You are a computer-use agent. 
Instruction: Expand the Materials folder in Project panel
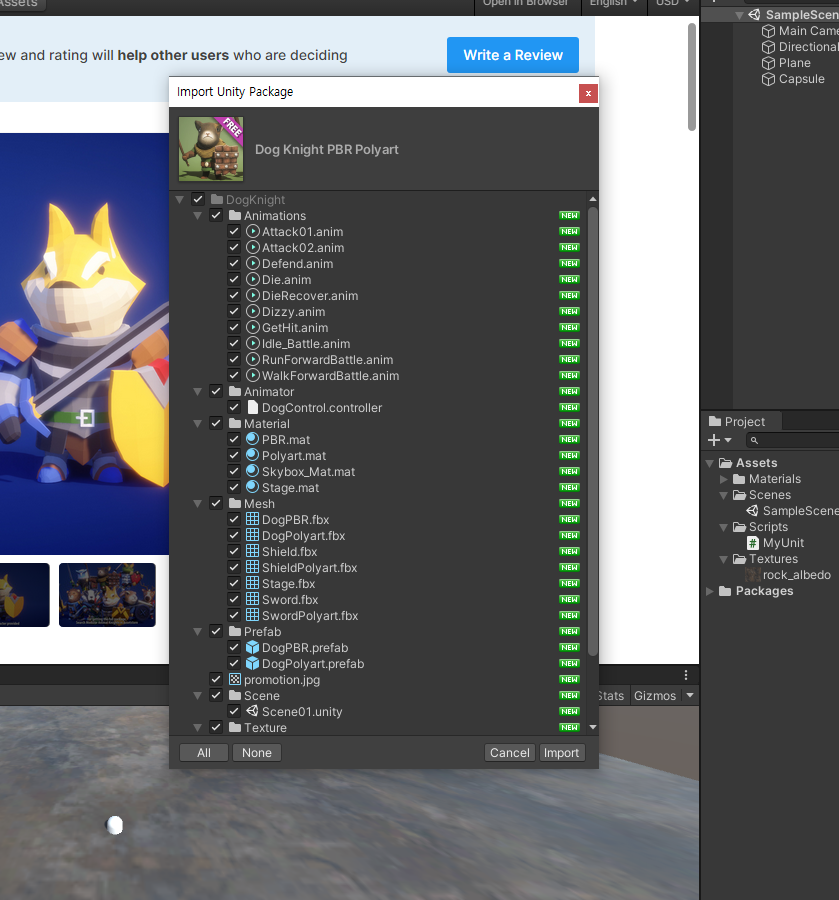pos(724,479)
